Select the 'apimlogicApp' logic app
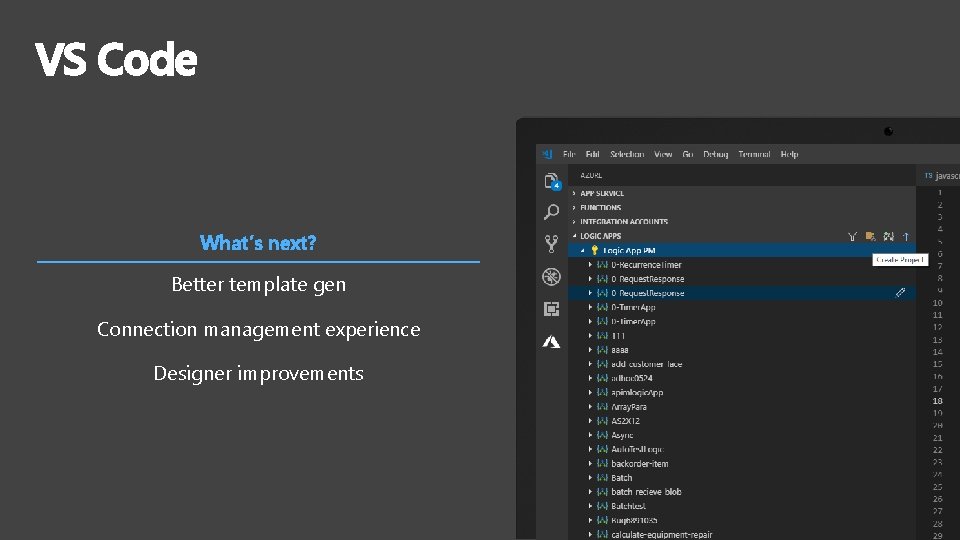960x540 pixels. (x=637, y=393)
